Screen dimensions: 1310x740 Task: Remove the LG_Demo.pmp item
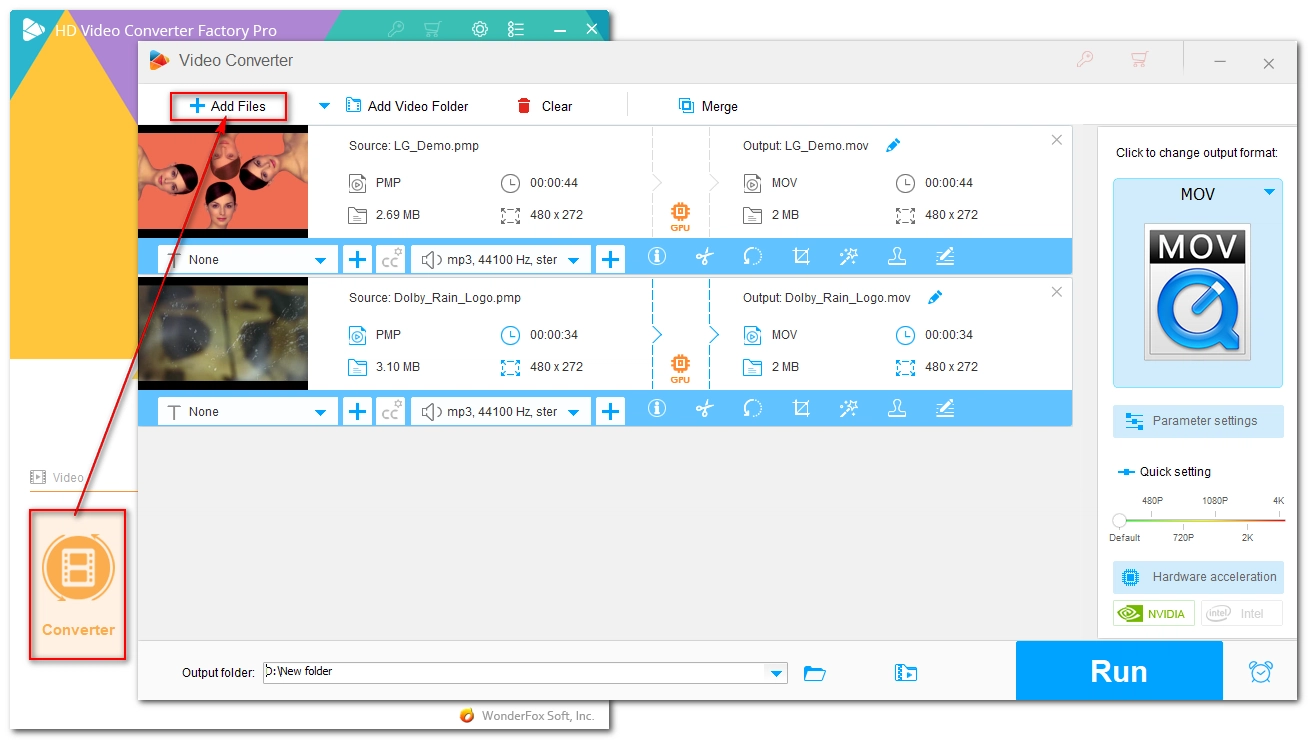click(1057, 140)
